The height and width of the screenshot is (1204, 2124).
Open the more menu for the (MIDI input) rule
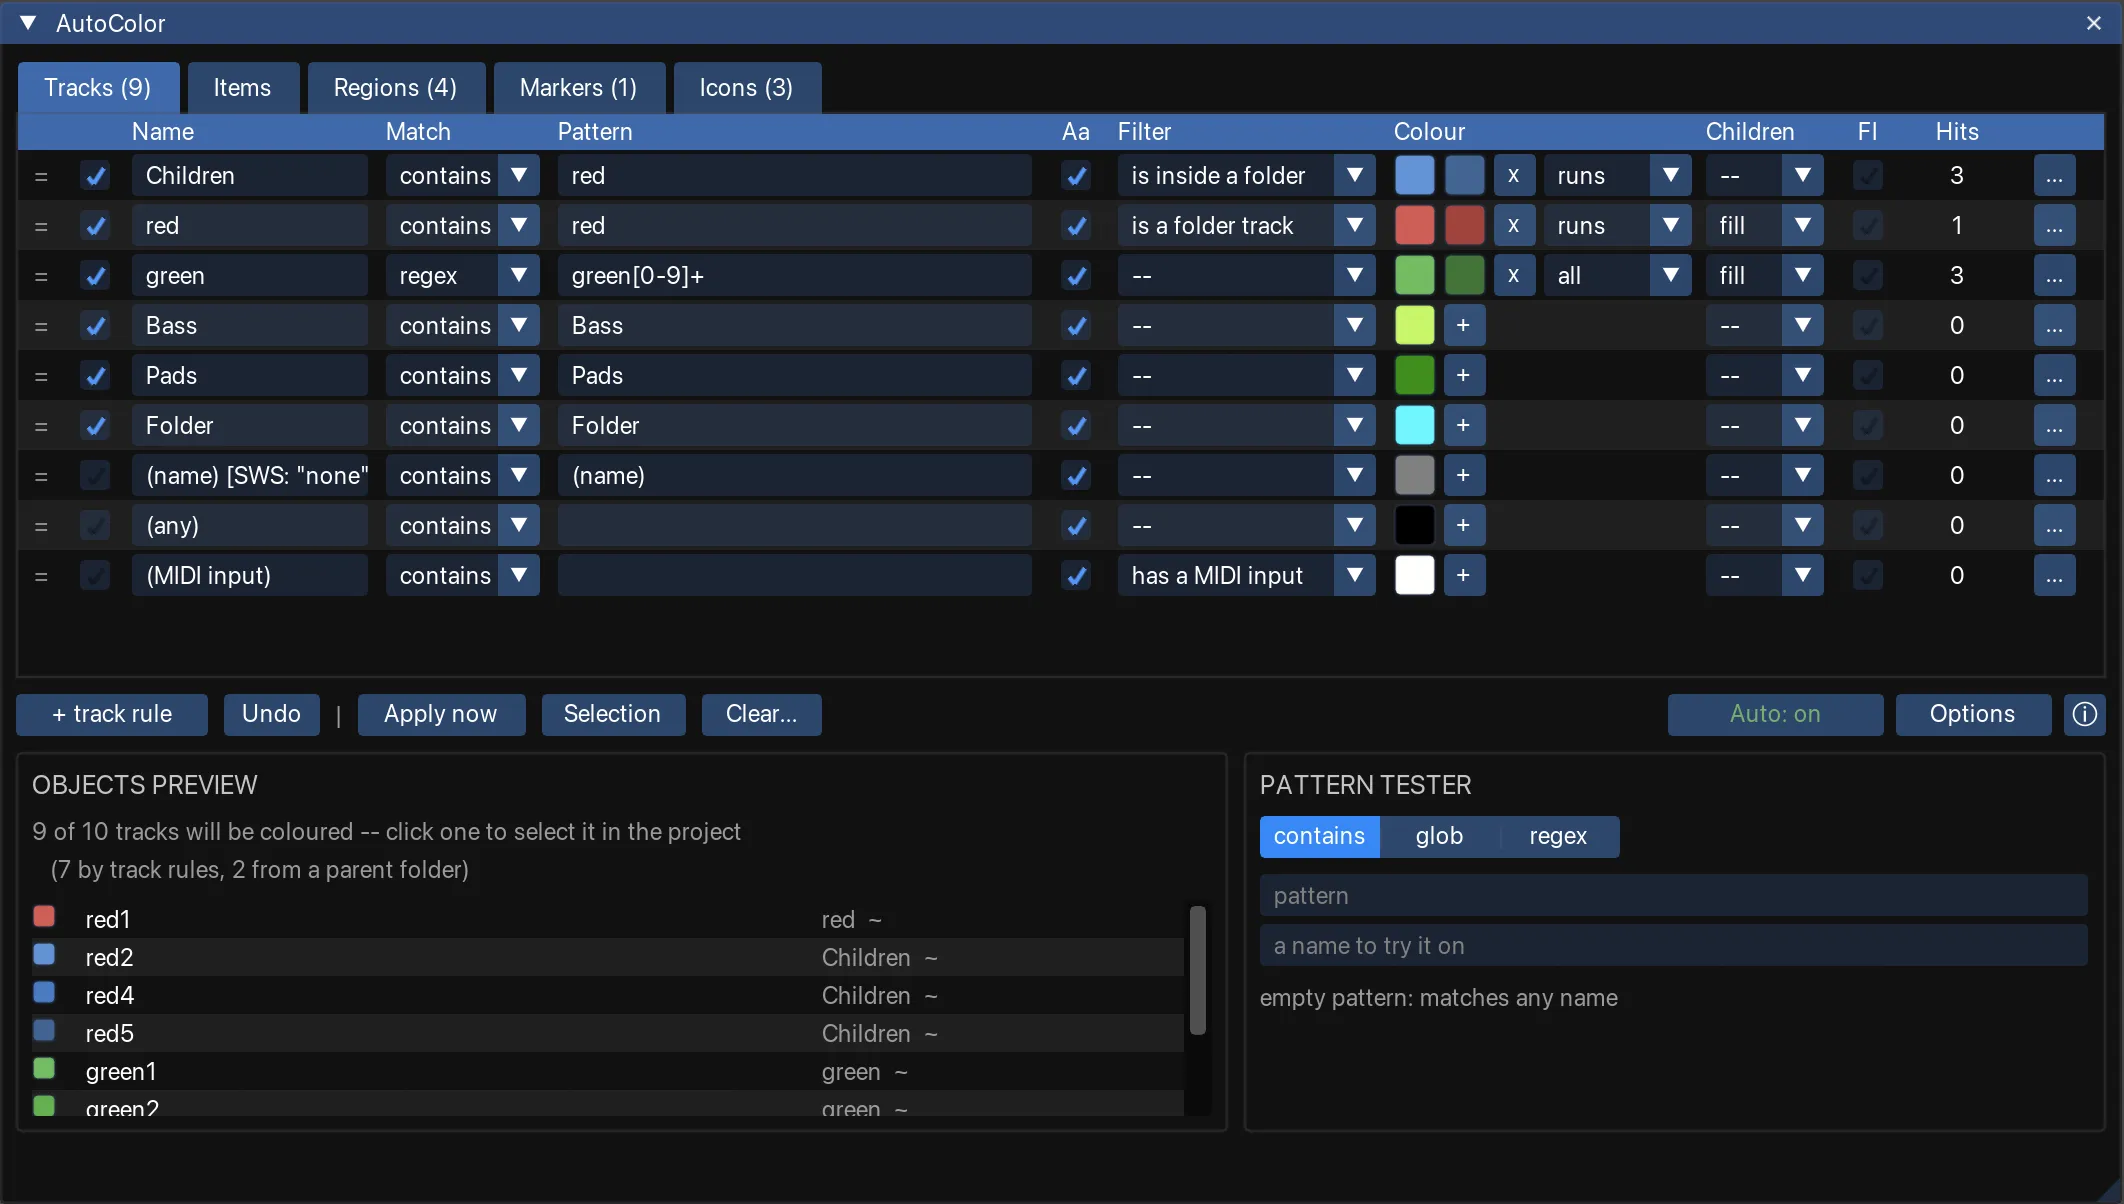point(2054,576)
